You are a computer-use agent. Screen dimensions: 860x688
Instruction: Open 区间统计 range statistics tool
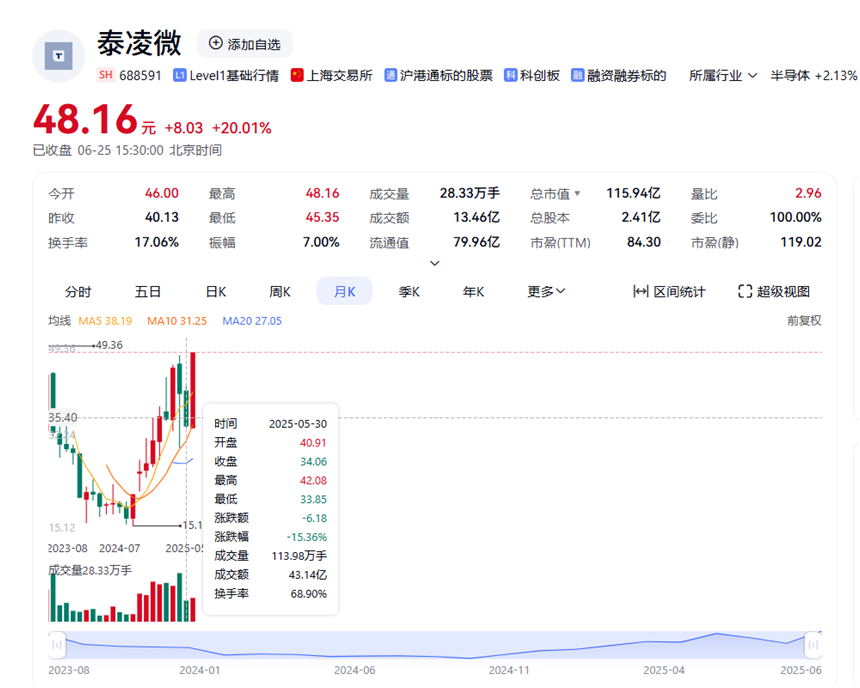click(669, 291)
